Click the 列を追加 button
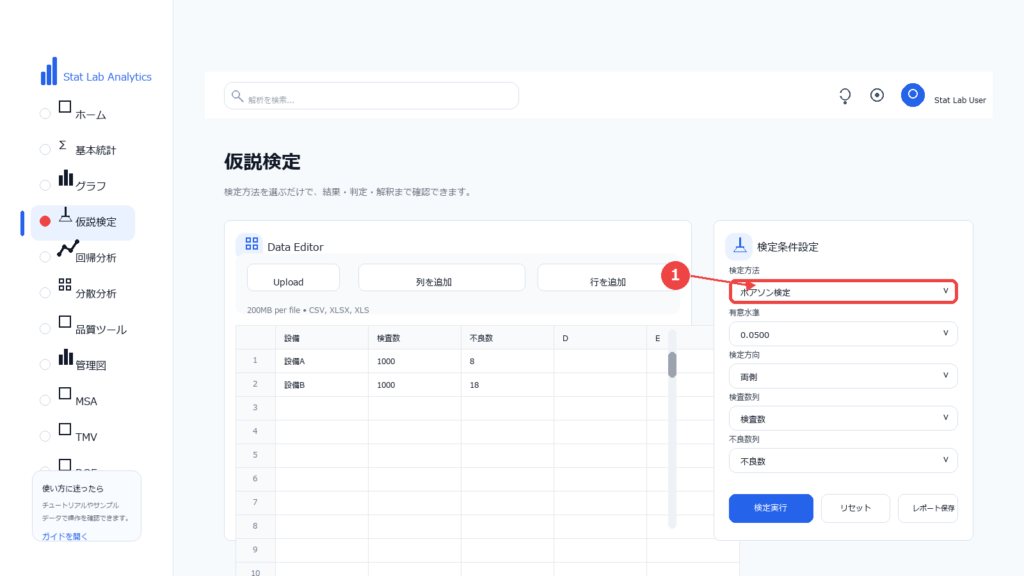Screen dimensions: 1024x576 click(441, 278)
